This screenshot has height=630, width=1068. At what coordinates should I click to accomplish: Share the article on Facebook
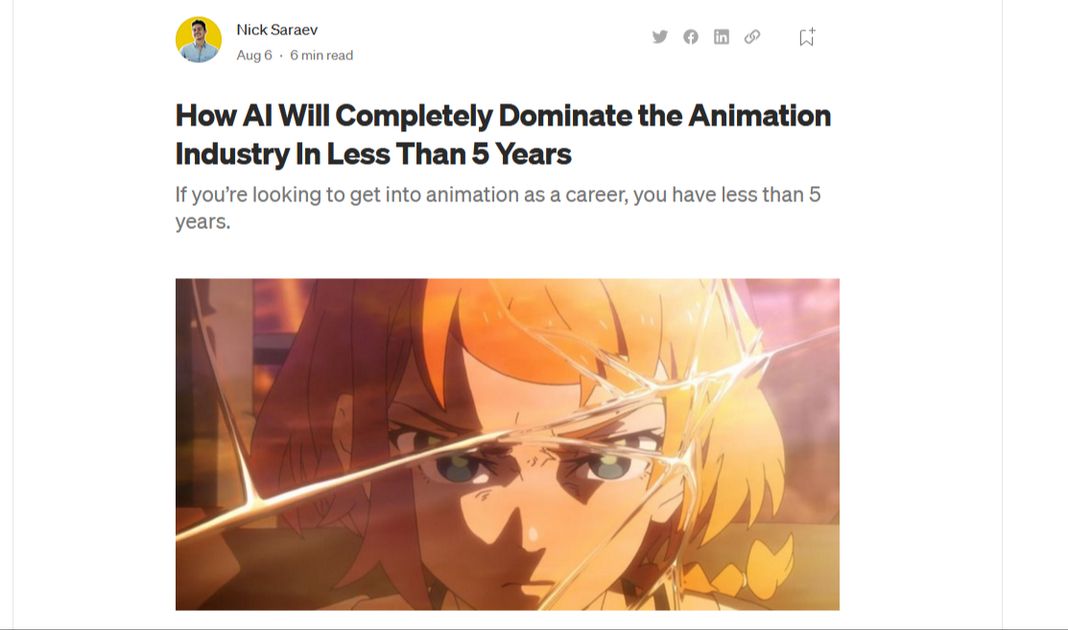[x=691, y=37]
